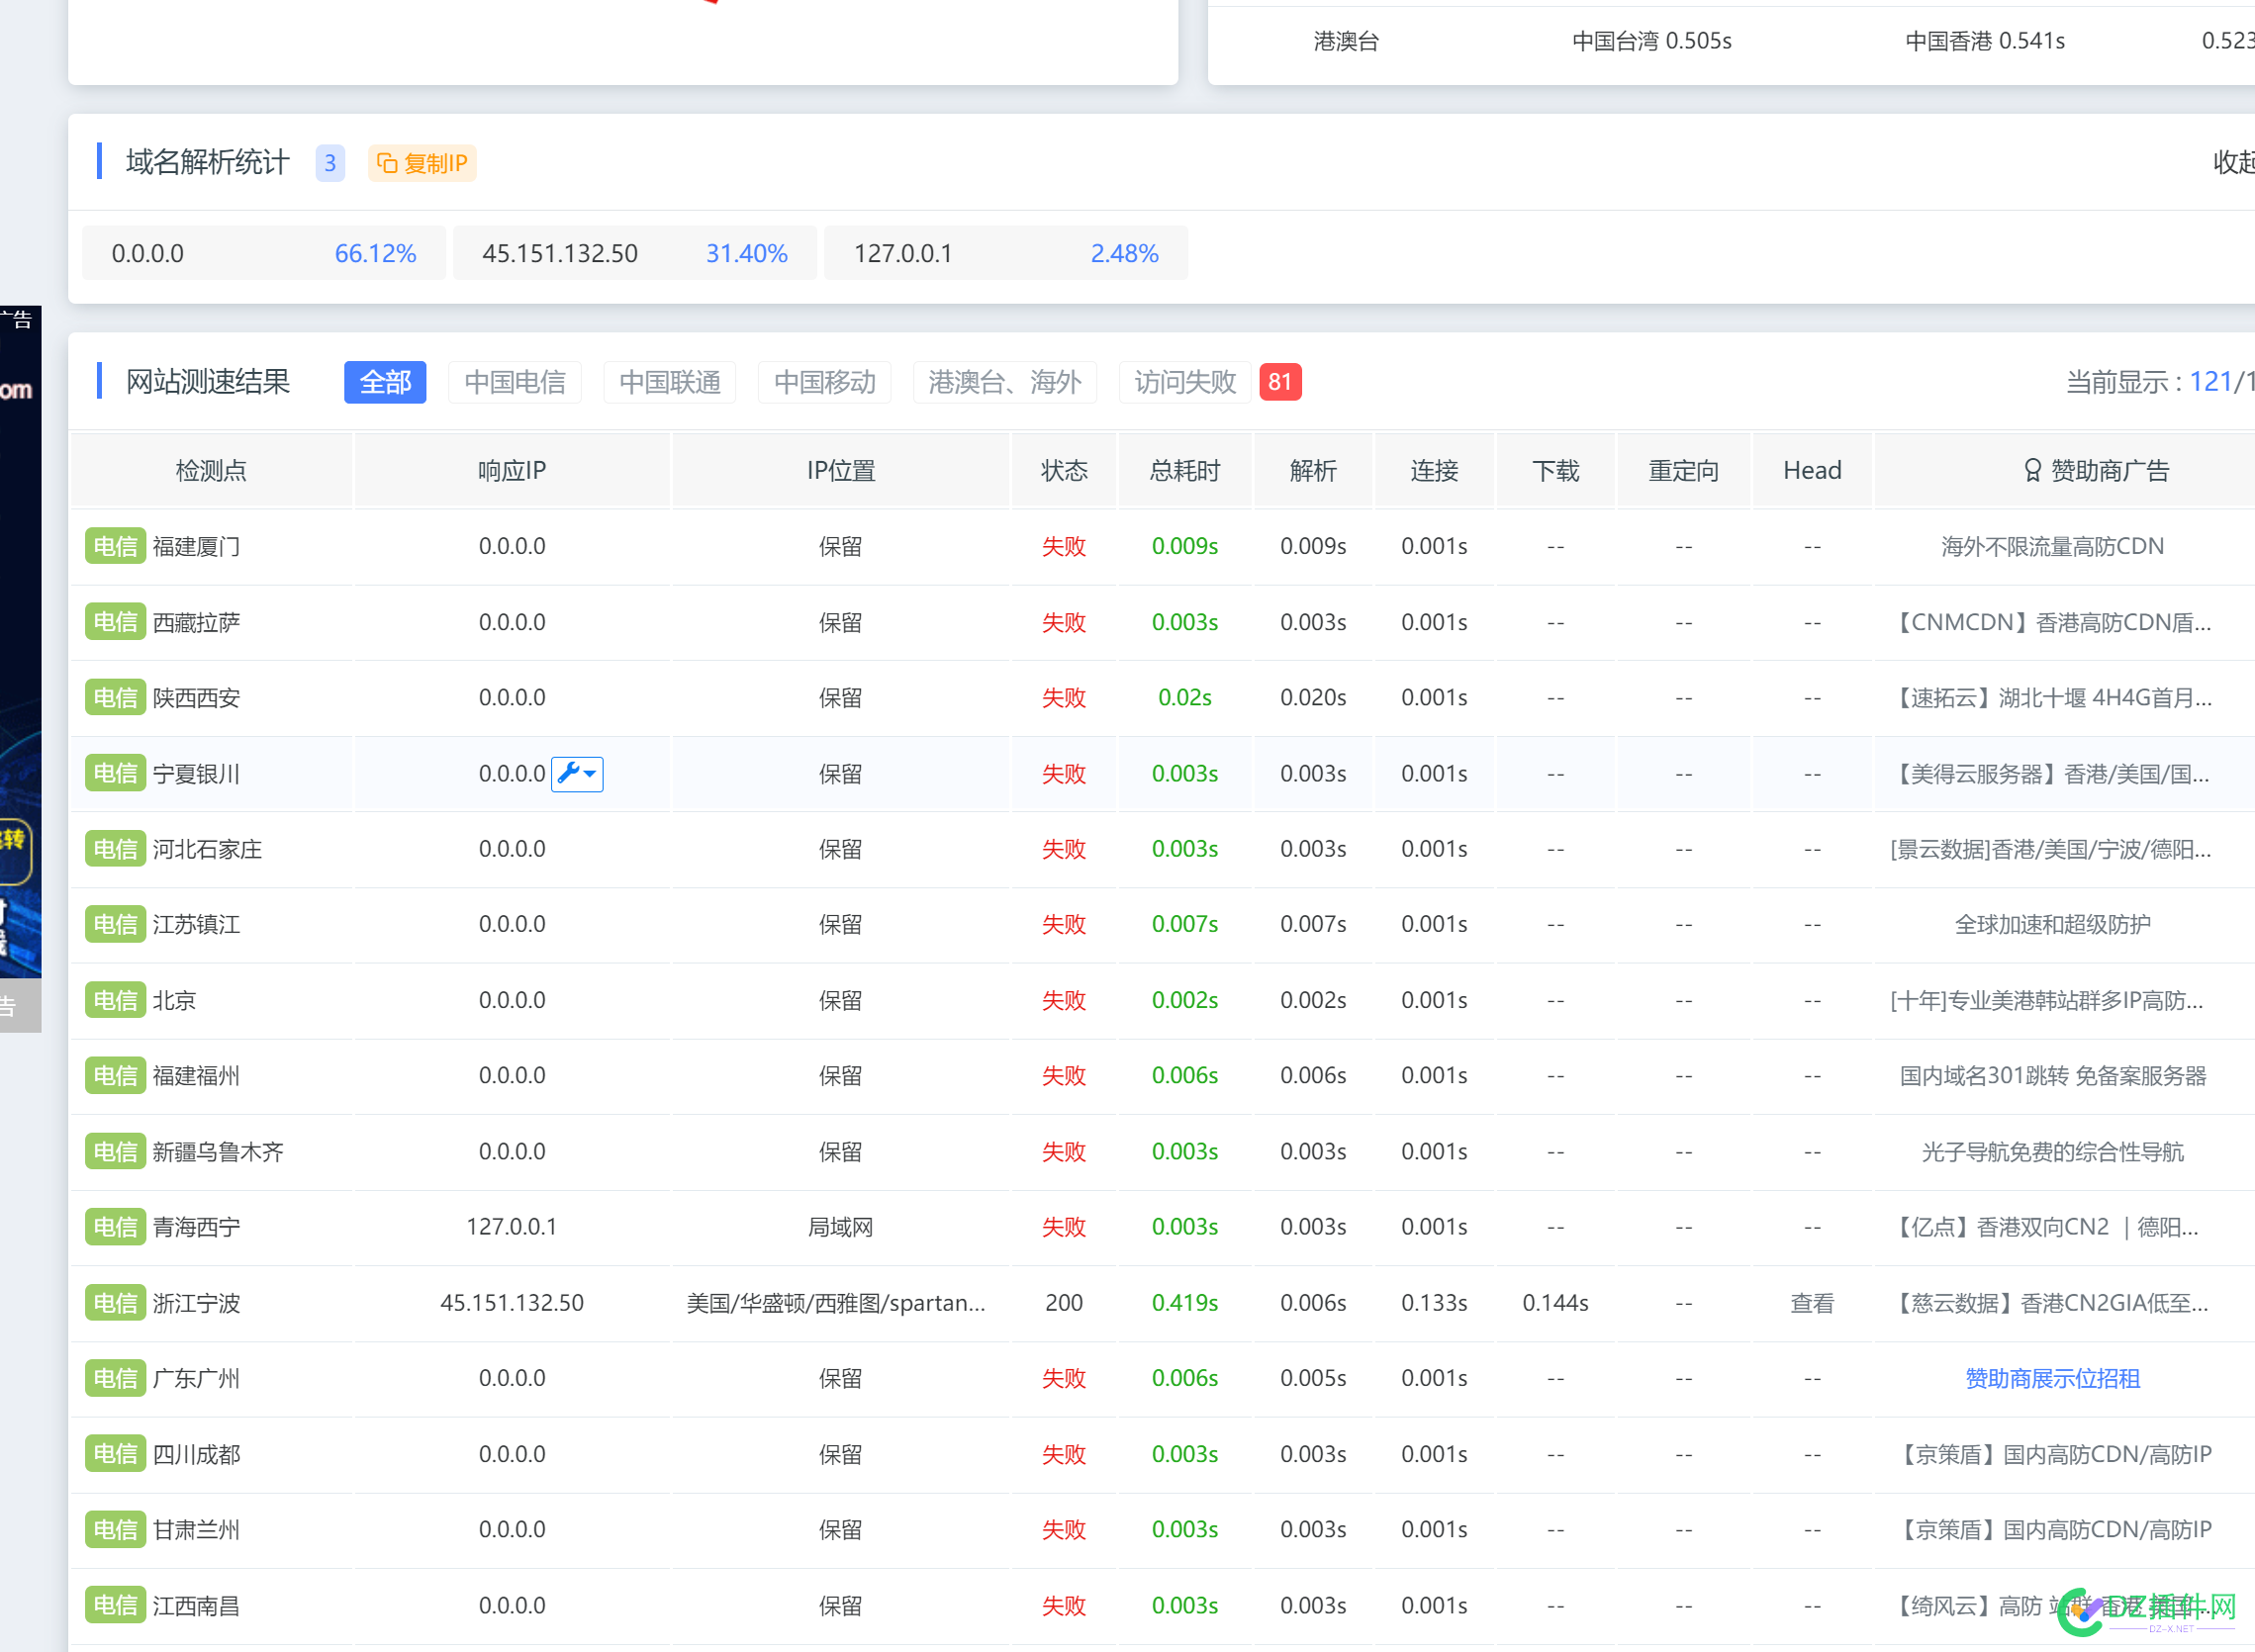Screen dimensions: 2255x1652
Task: Switch to the 中国移动 tab
Action: coord(825,382)
